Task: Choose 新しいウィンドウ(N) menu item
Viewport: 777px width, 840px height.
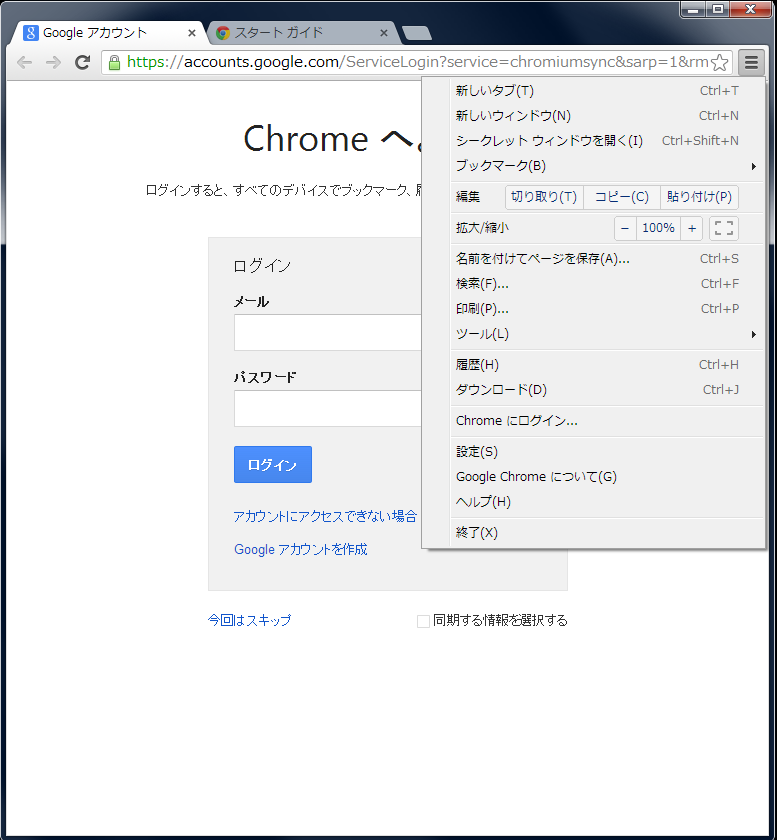Action: (593, 116)
